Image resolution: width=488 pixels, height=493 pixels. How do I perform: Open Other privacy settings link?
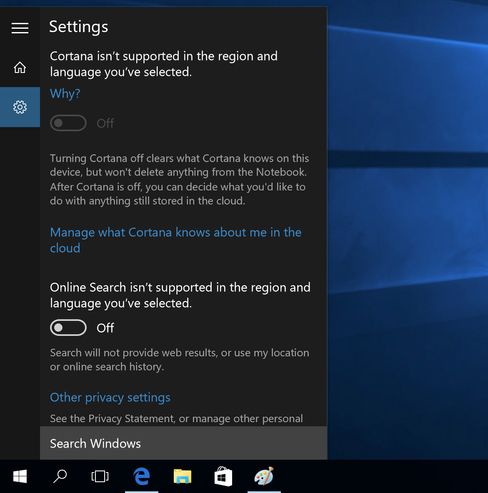coord(110,397)
